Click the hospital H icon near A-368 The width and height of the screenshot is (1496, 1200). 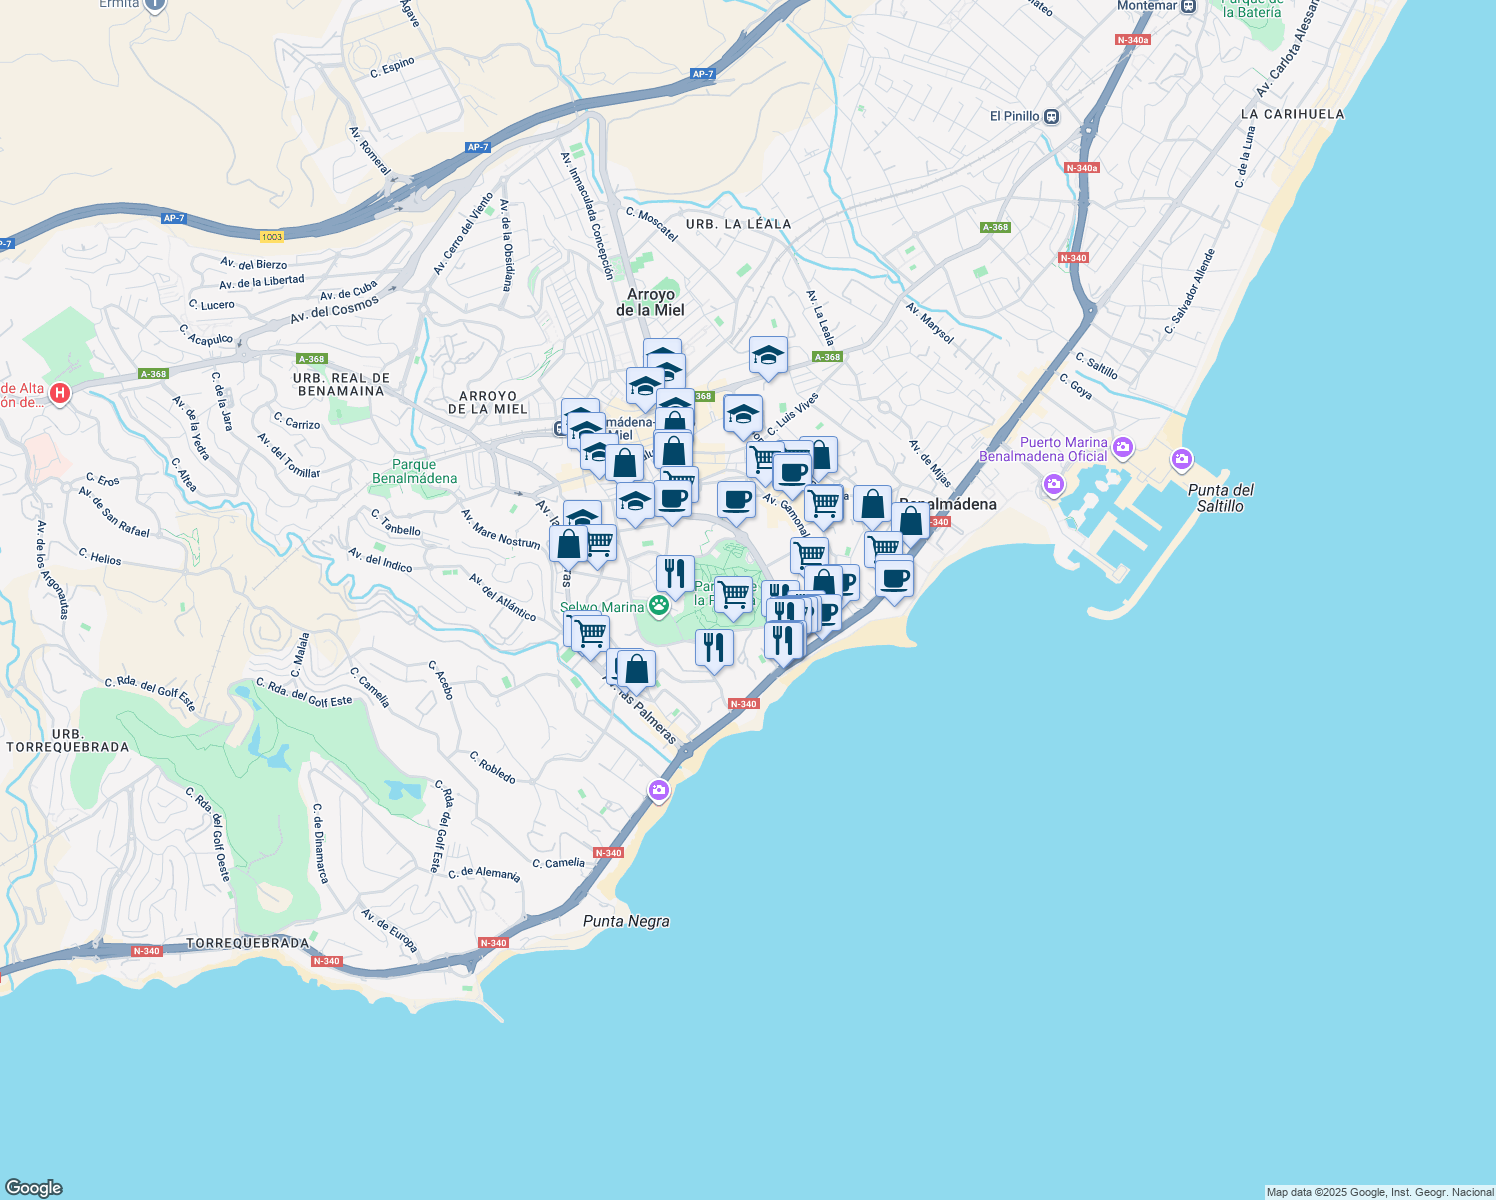pyautogui.click(x=59, y=394)
